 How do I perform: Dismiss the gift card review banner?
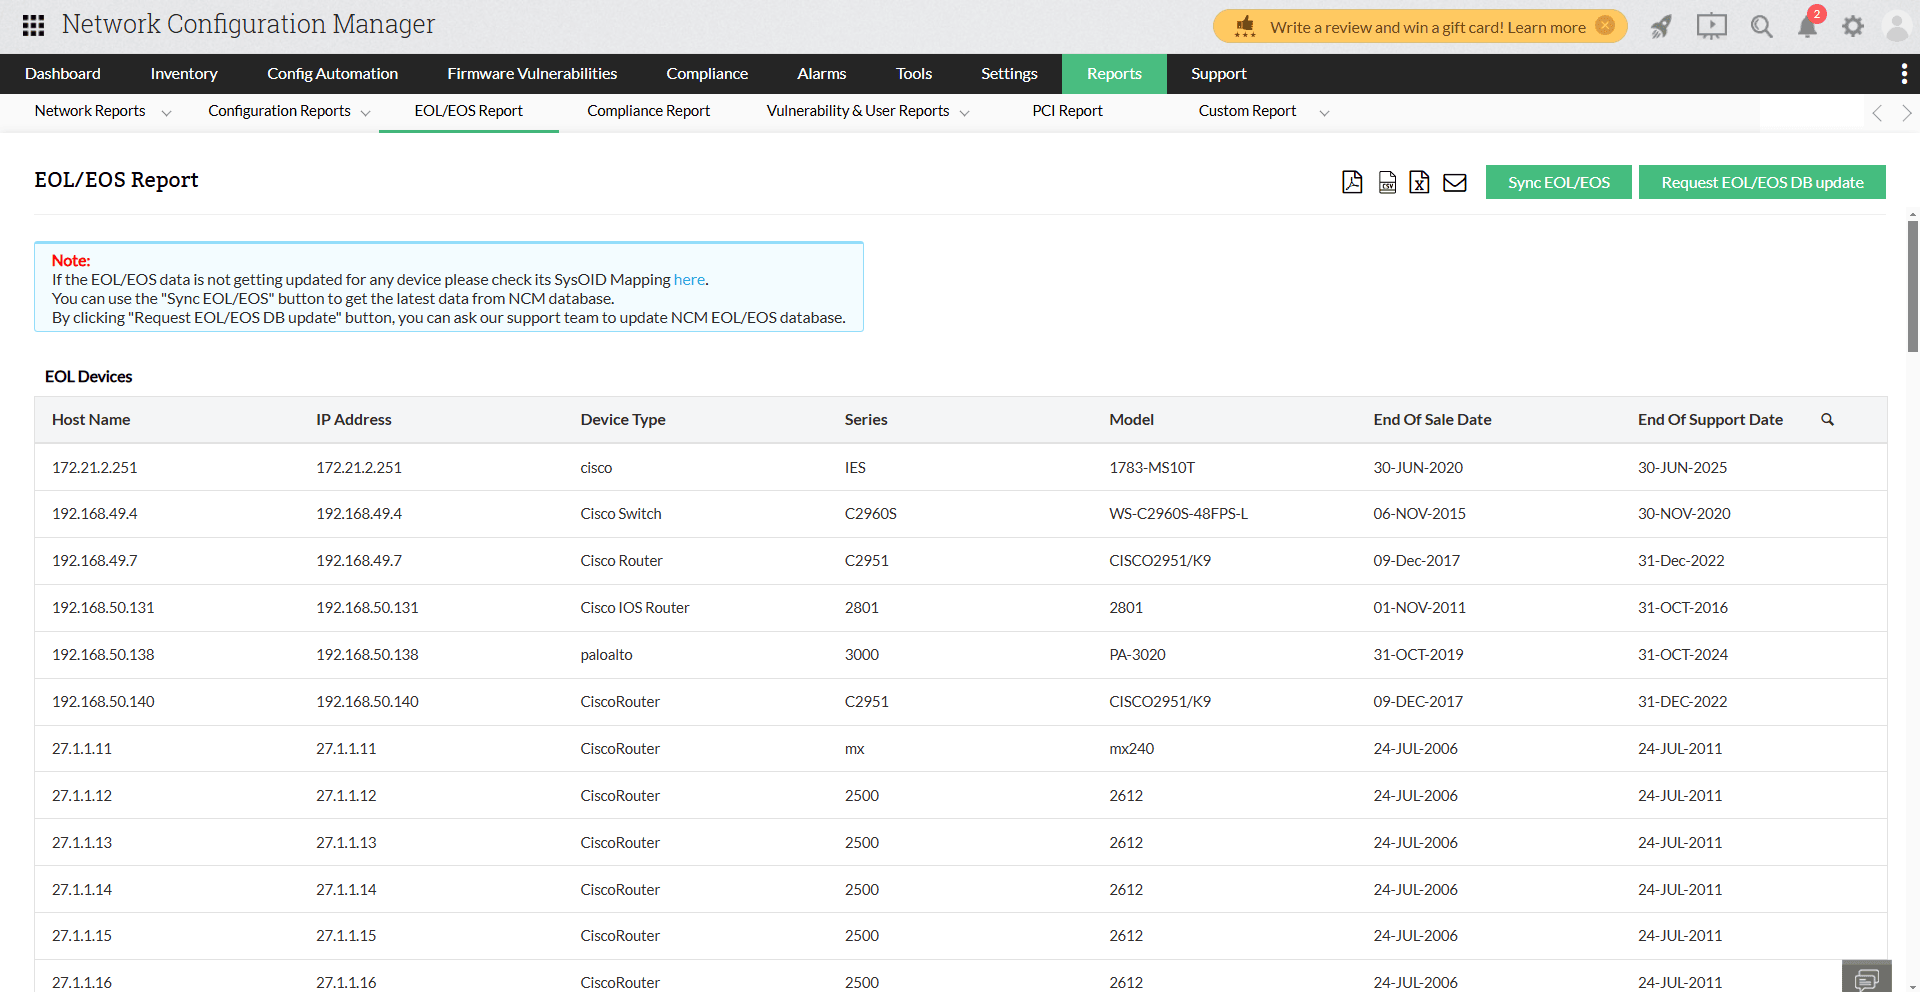click(1603, 27)
